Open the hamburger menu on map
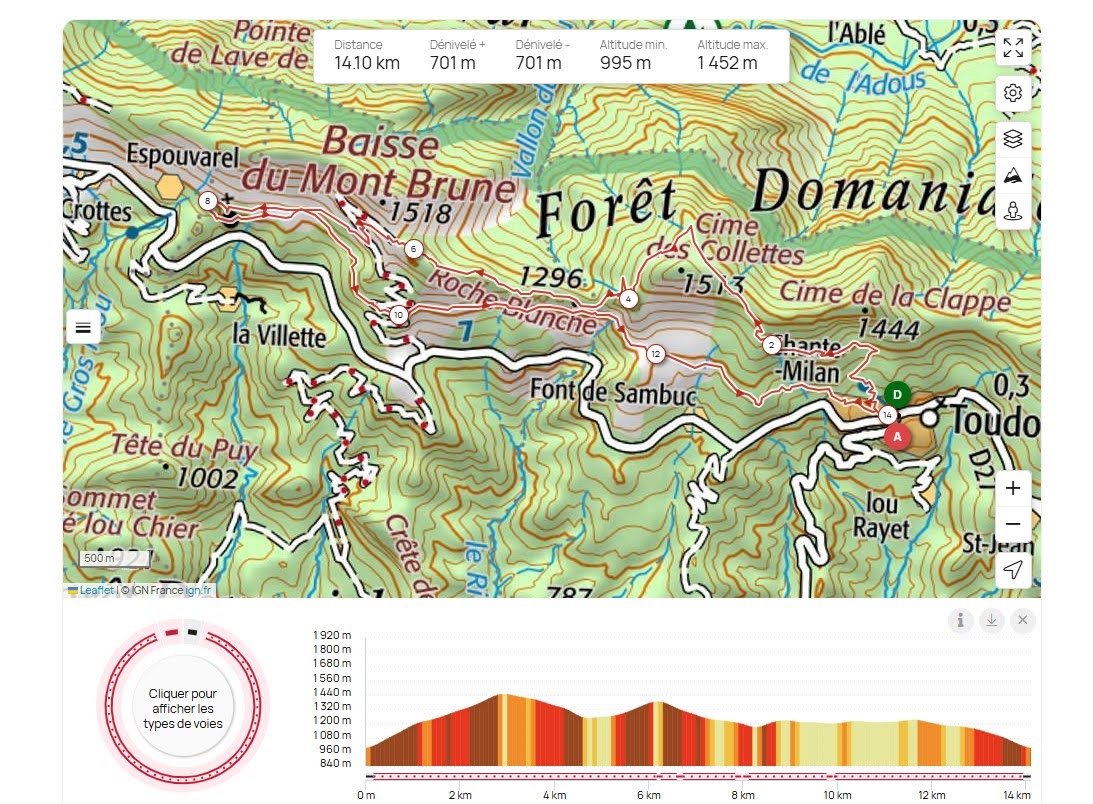This screenshot has height=804, width=1093. 83,327
